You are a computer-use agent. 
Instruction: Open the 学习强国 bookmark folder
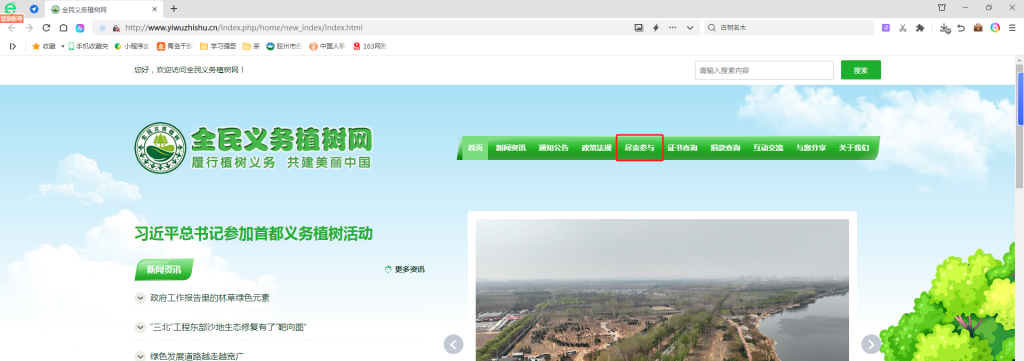point(218,46)
